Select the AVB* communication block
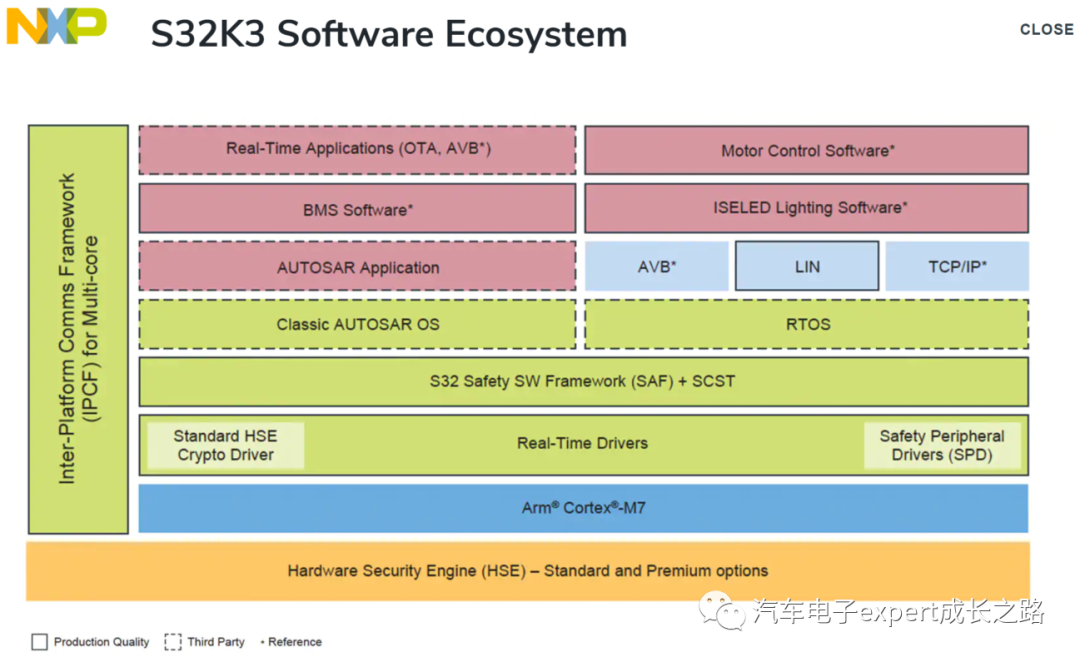The height and width of the screenshot is (662, 1080). [656, 266]
